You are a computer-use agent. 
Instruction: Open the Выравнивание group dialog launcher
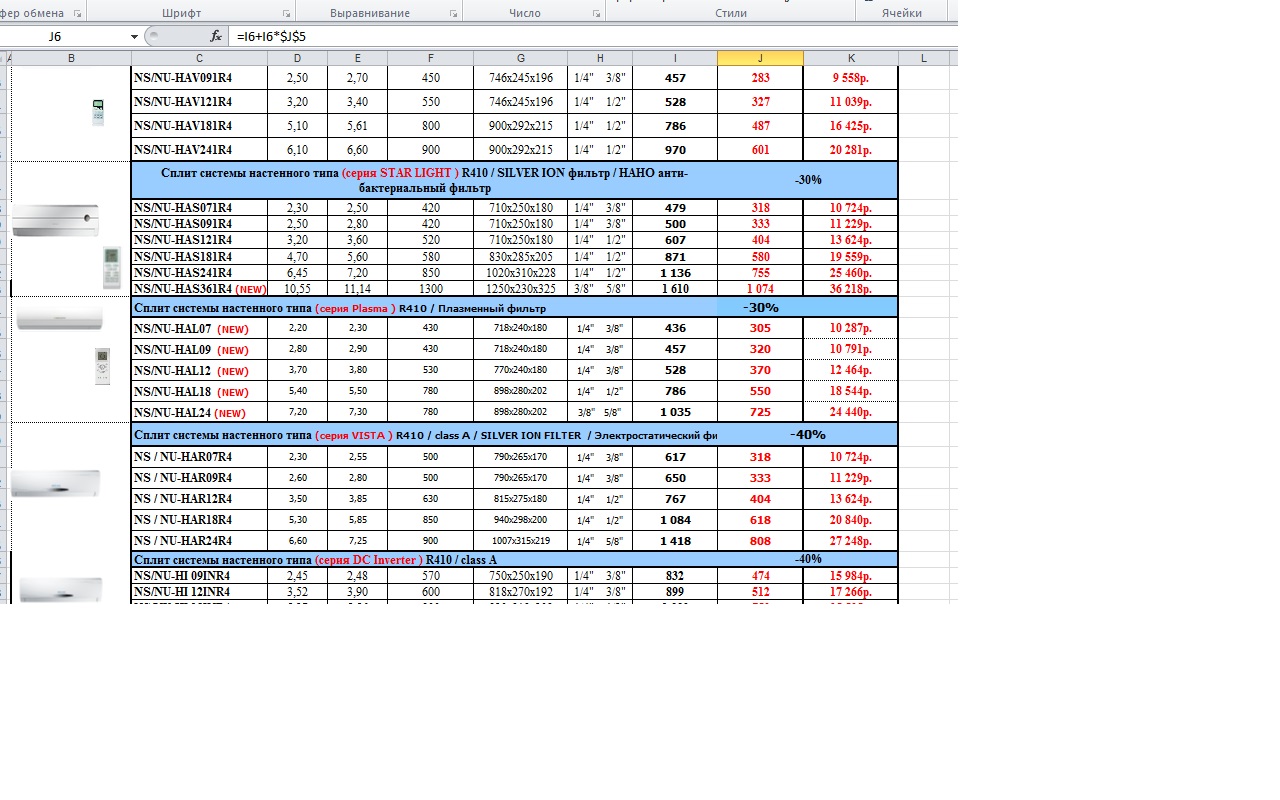point(453,14)
